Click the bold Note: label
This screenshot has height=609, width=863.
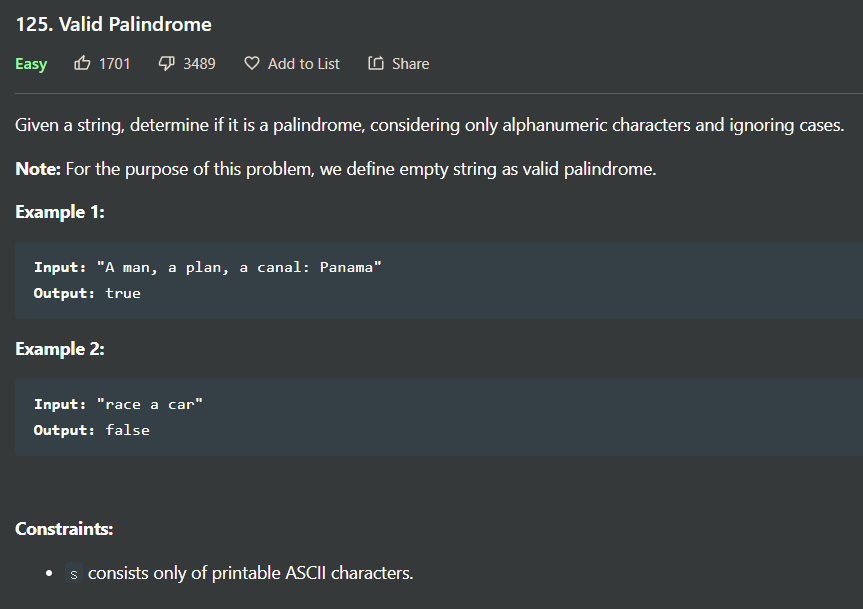pos(38,169)
